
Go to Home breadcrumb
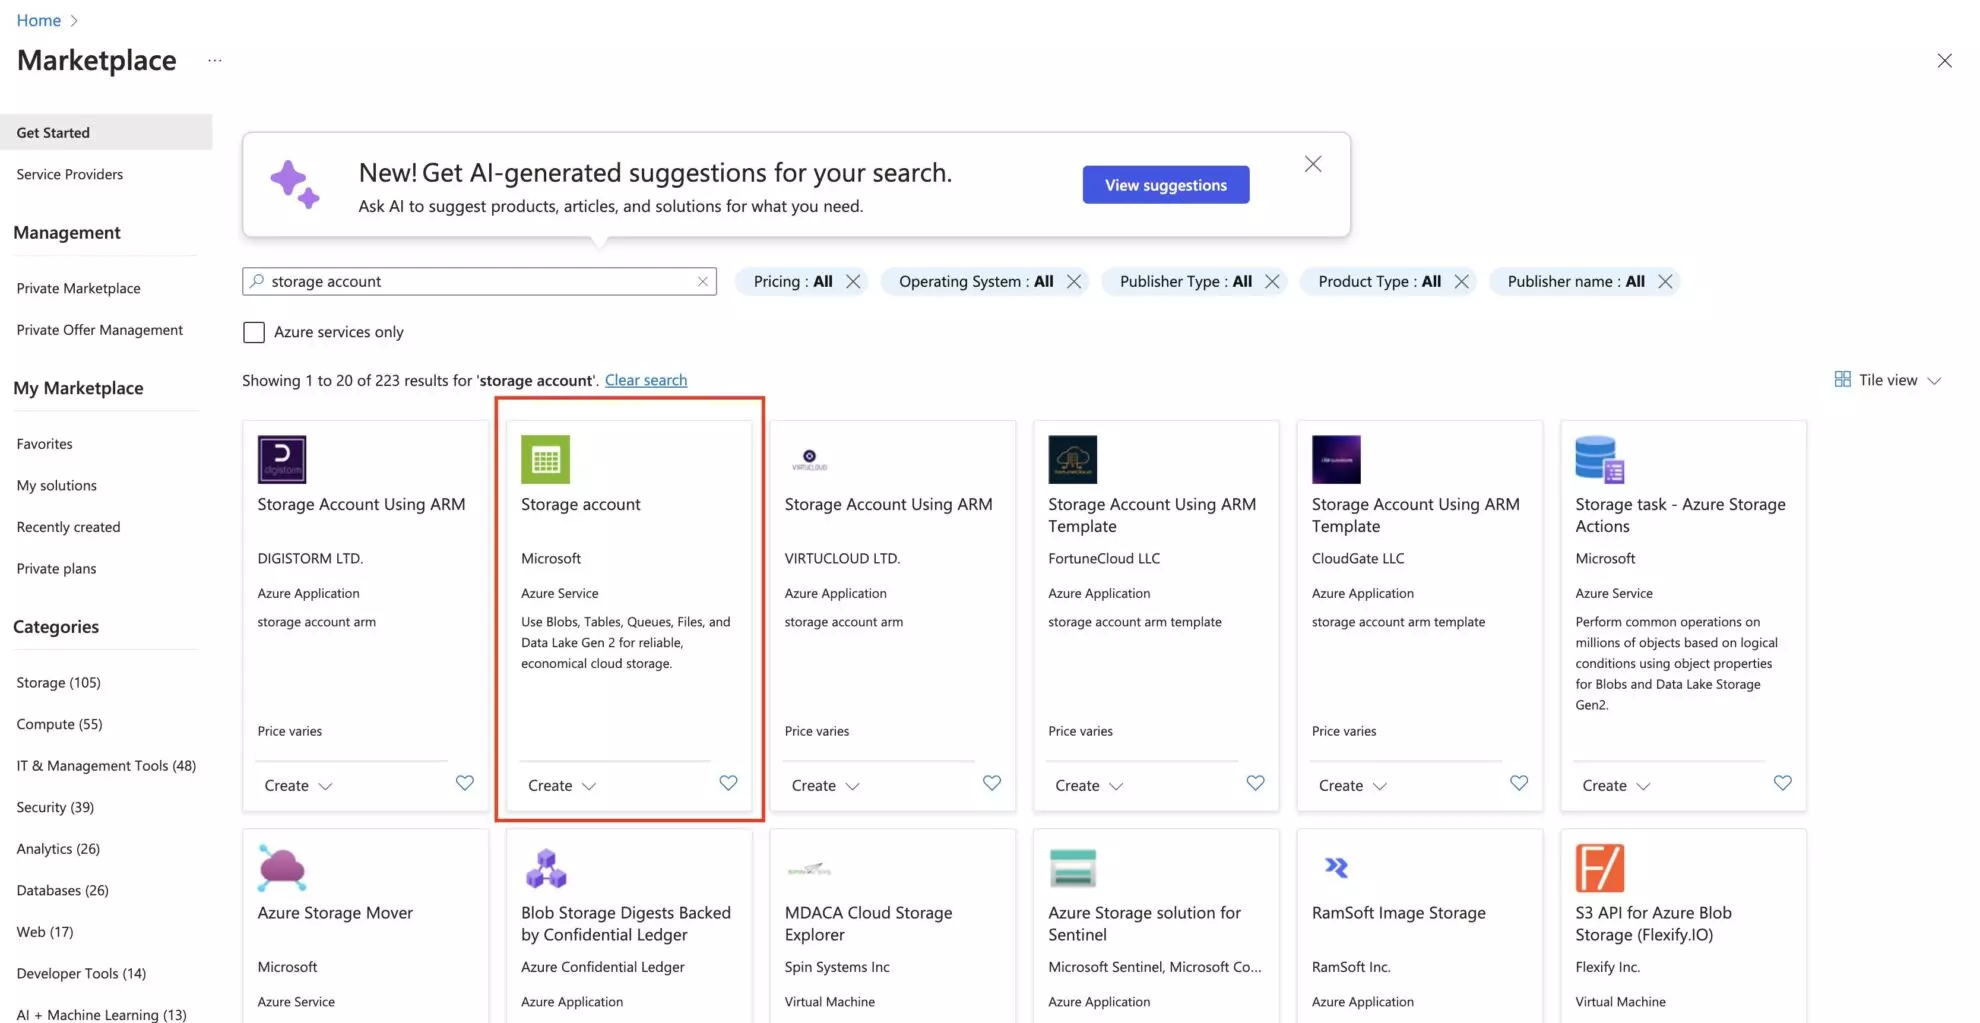click(38, 20)
